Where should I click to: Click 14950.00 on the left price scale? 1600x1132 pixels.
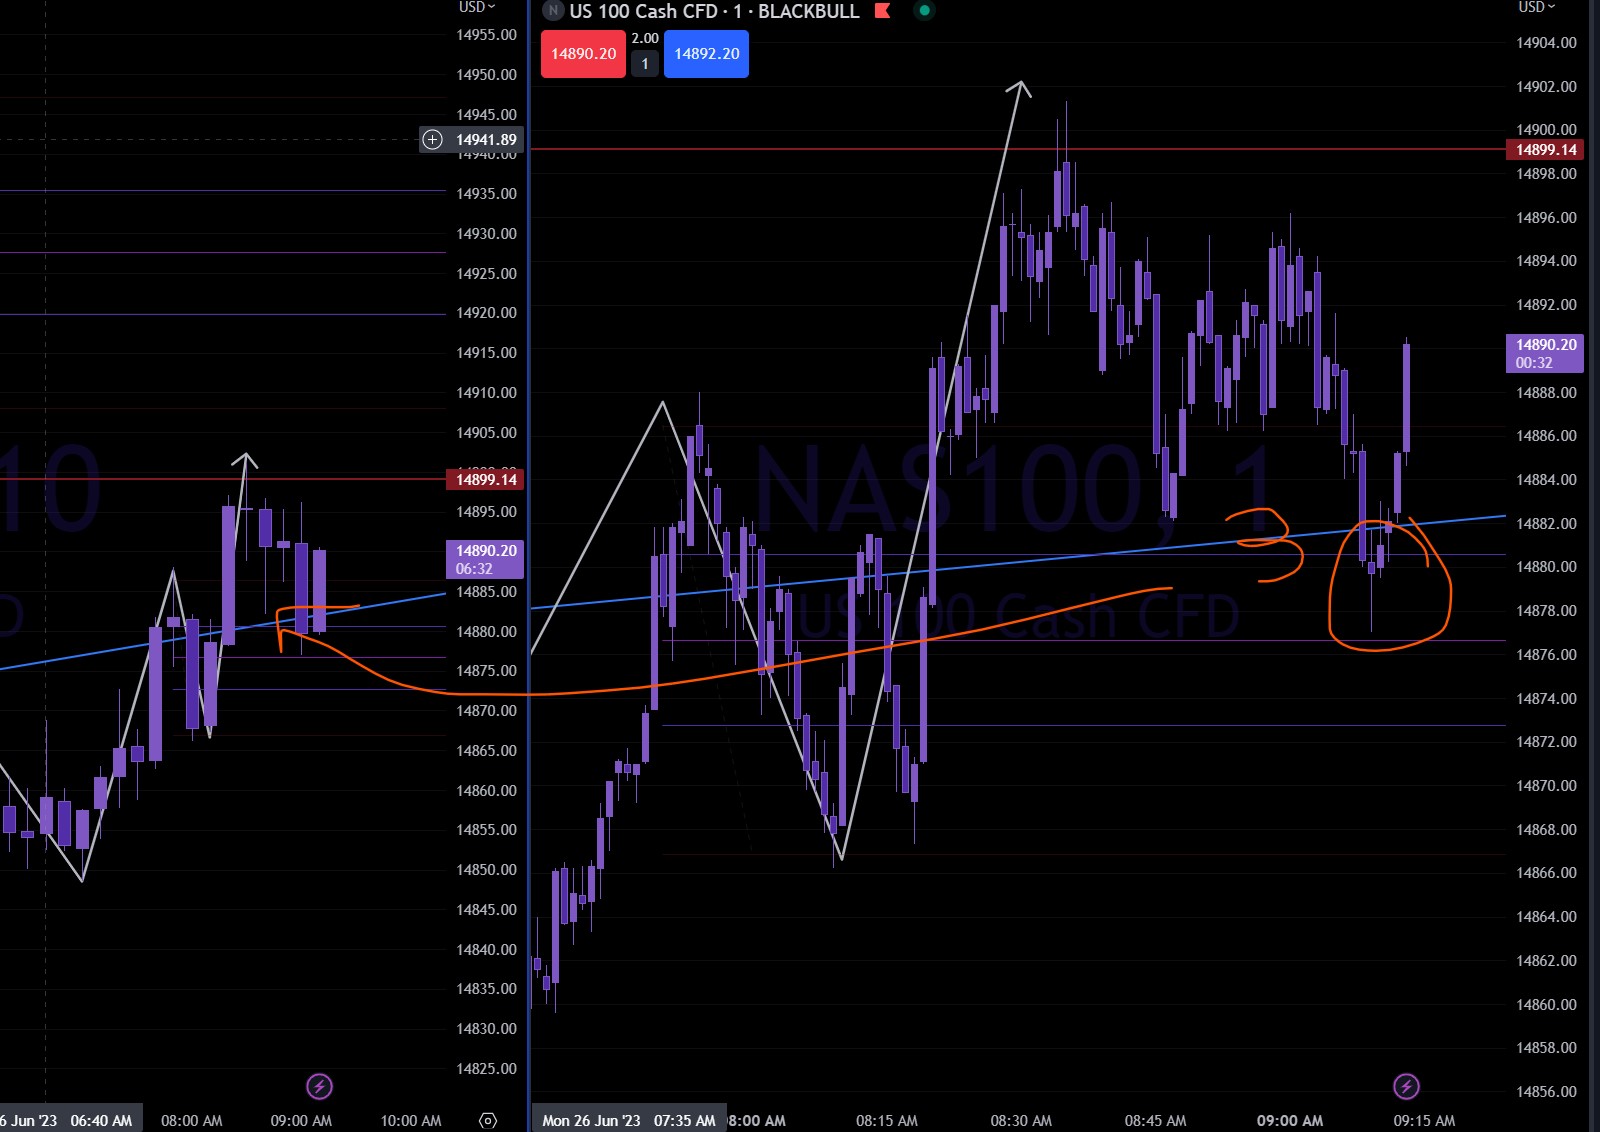[x=487, y=75]
